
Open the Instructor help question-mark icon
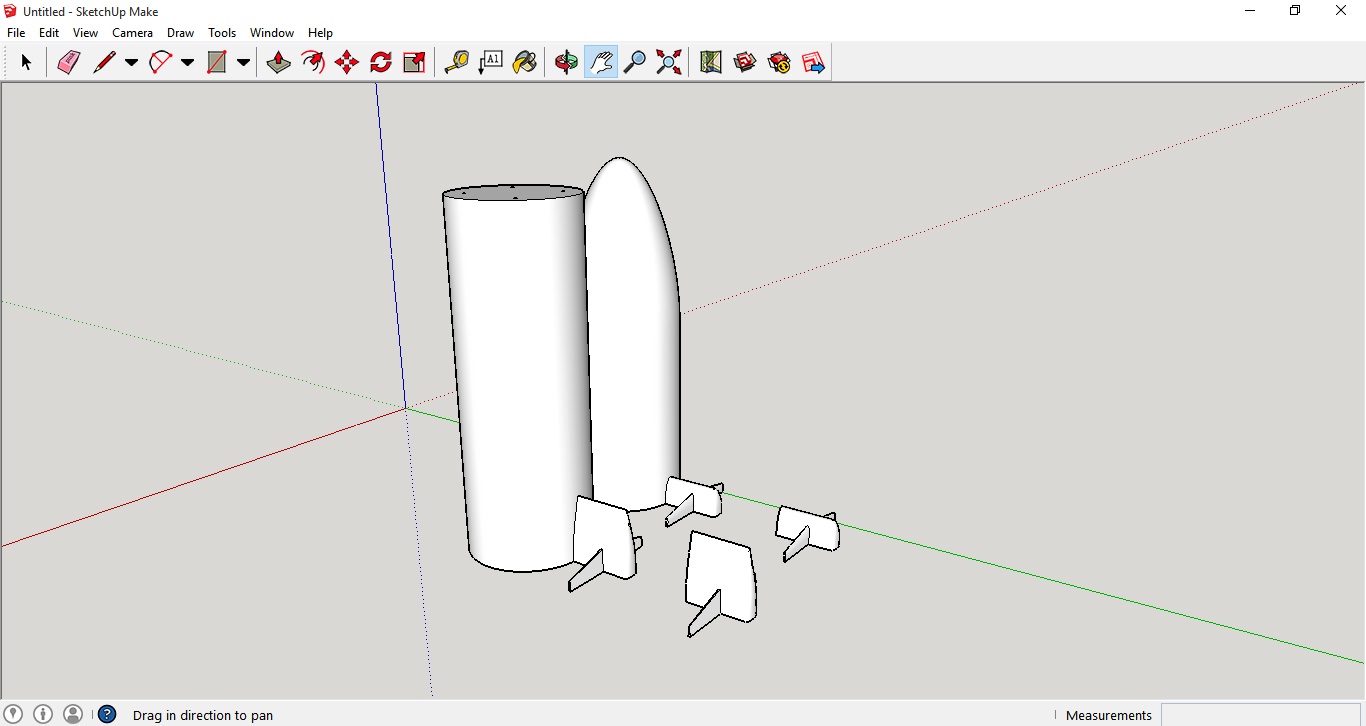pos(107,714)
